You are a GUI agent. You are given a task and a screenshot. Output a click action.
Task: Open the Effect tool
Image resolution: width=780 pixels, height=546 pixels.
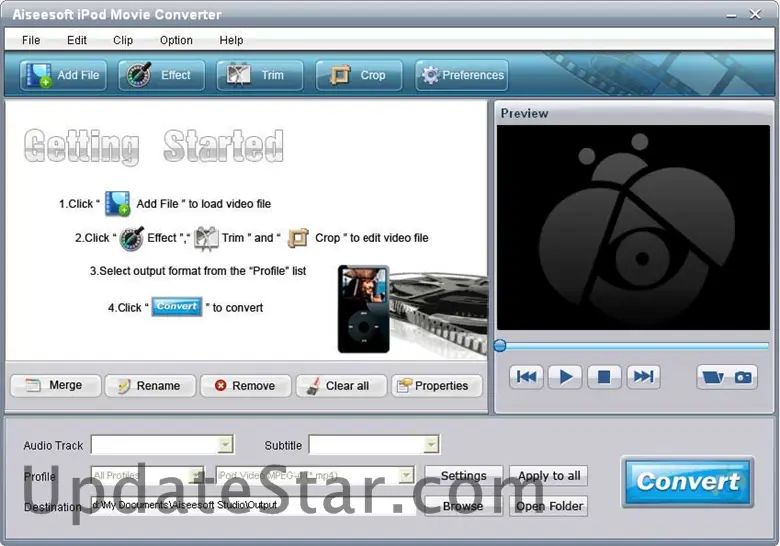click(162, 76)
